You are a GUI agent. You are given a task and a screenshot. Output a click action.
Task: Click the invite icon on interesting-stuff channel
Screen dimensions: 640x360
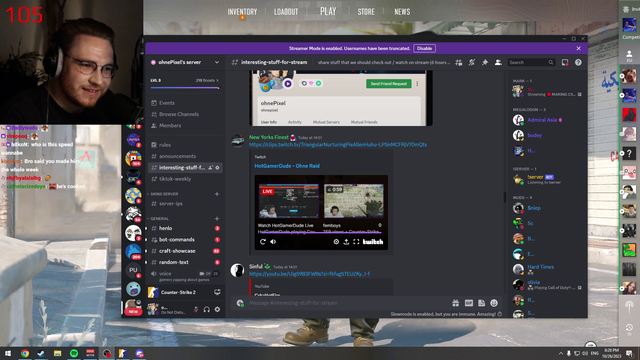[x=211, y=168]
